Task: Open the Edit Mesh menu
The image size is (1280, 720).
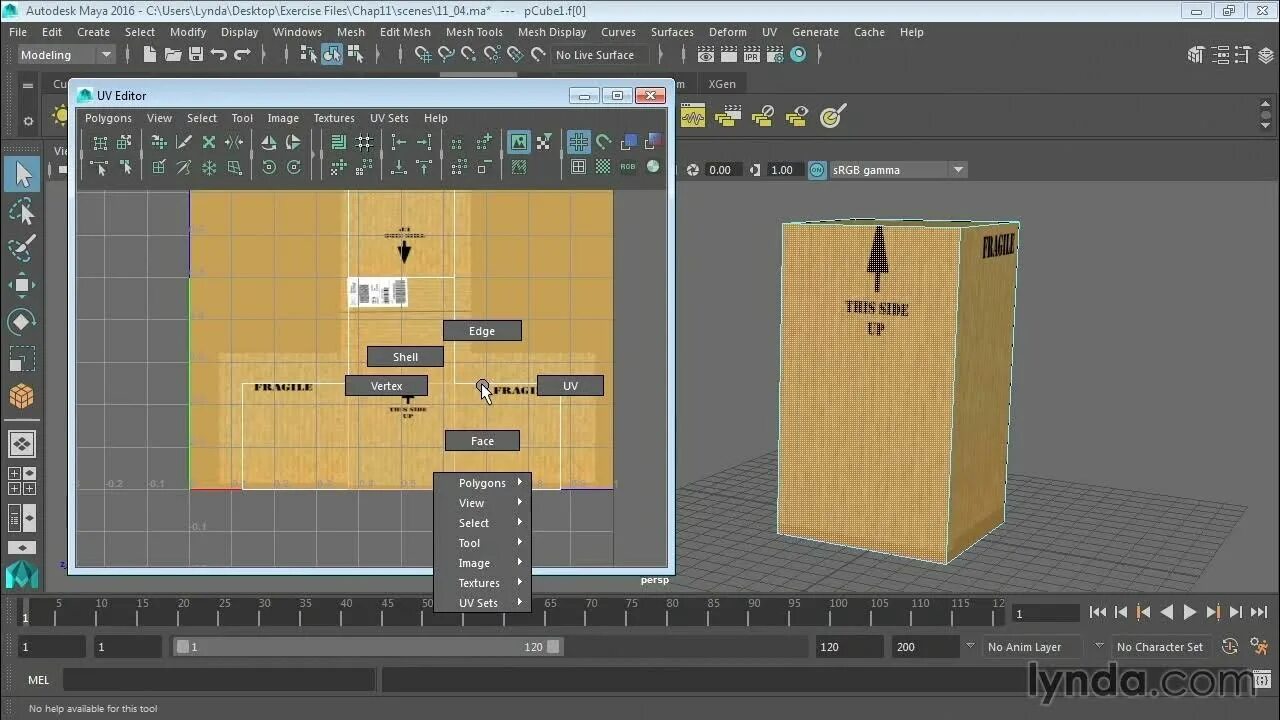Action: click(405, 32)
